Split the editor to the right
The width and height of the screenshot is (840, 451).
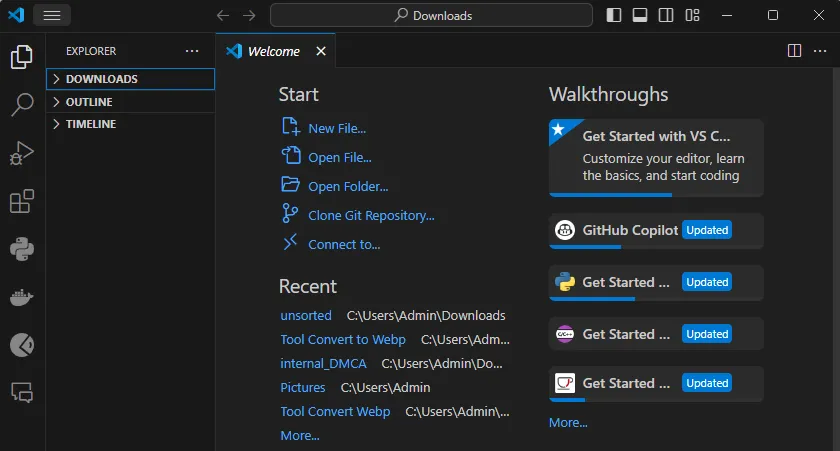[x=794, y=51]
